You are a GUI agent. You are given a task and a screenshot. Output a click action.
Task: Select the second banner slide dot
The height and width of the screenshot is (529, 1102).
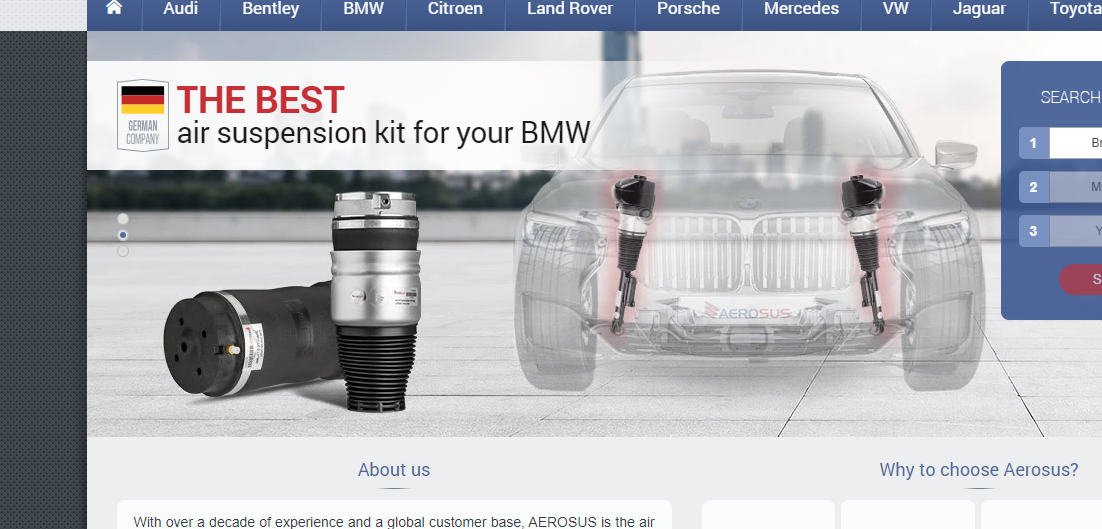(123, 235)
